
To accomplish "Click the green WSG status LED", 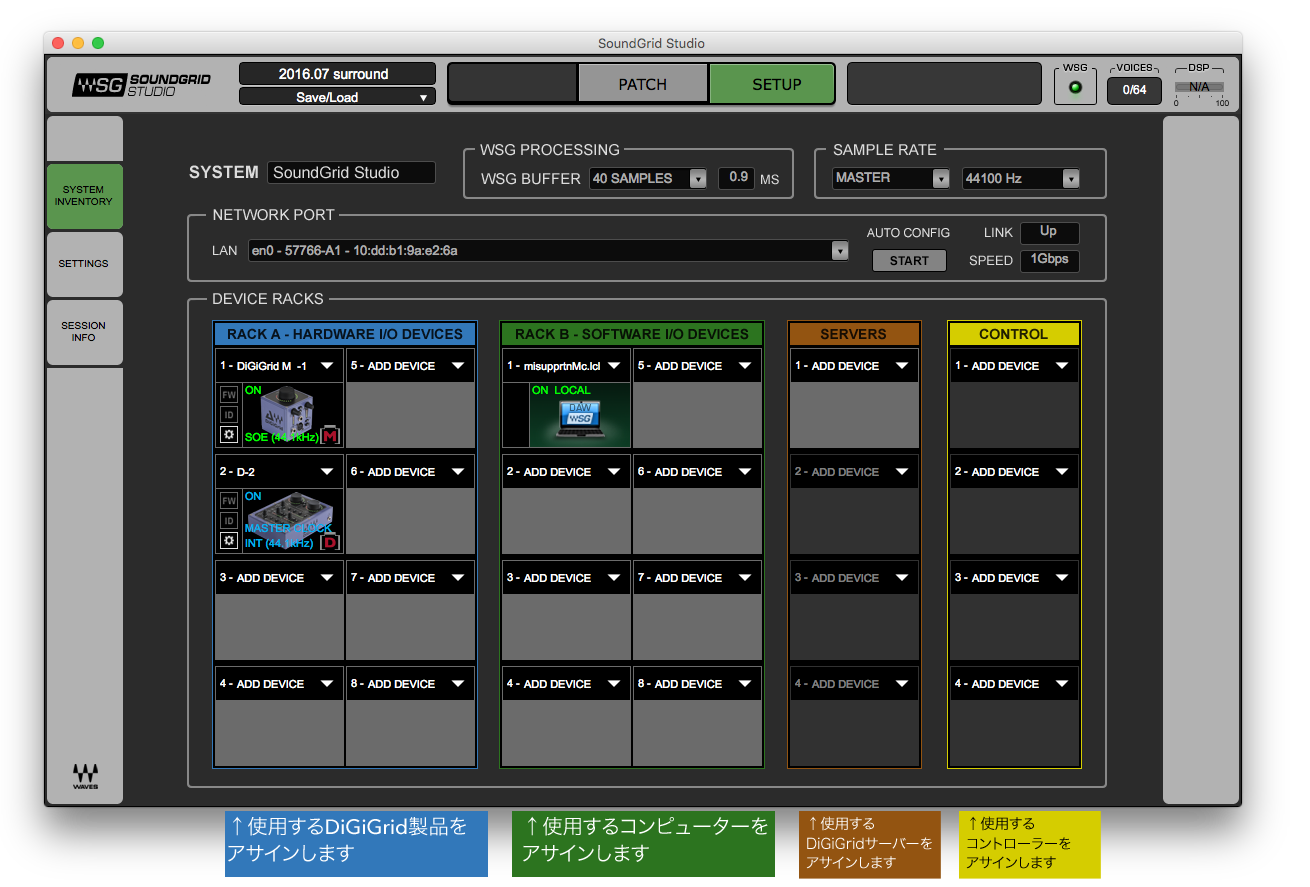I will [1075, 88].
